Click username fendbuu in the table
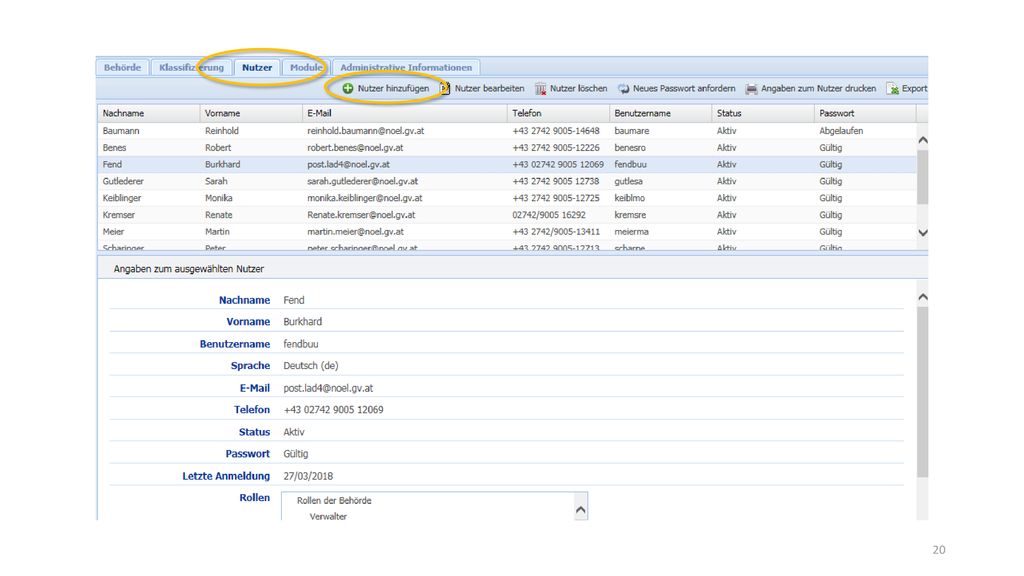This screenshot has height=576, width=1024. click(x=630, y=165)
